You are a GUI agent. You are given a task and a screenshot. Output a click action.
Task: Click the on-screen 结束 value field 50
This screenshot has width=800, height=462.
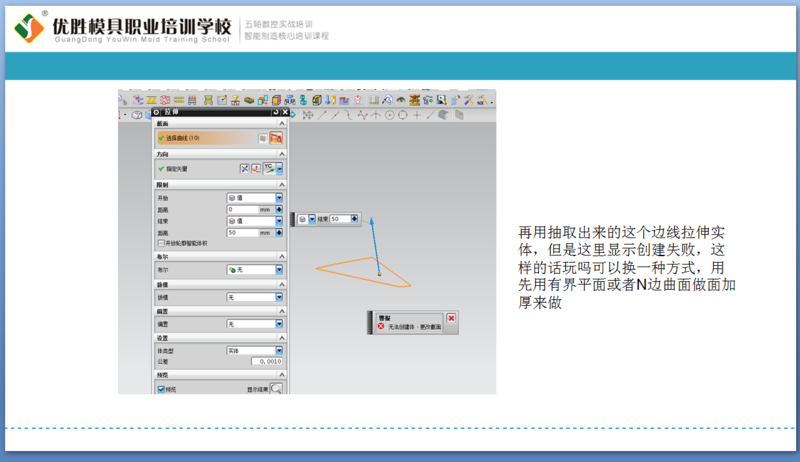point(340,219)
